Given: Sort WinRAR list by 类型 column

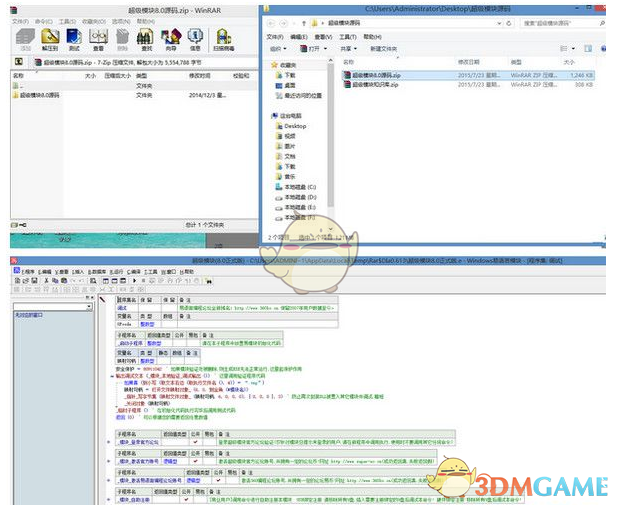Looking at the screenshot, I should 141,75.
